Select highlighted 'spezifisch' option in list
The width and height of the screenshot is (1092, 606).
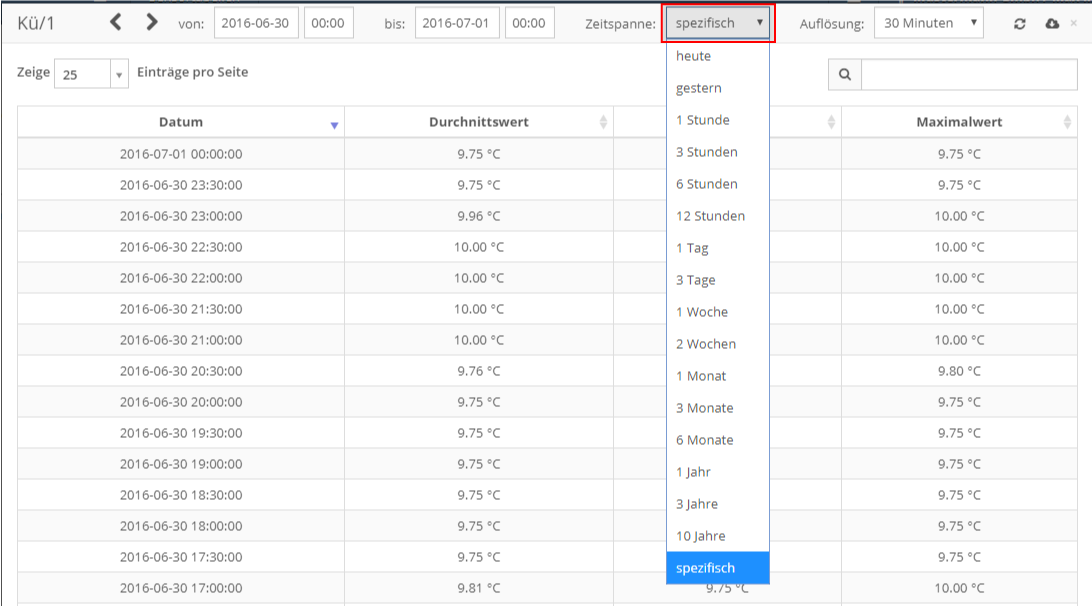click(x=718, y=568)
